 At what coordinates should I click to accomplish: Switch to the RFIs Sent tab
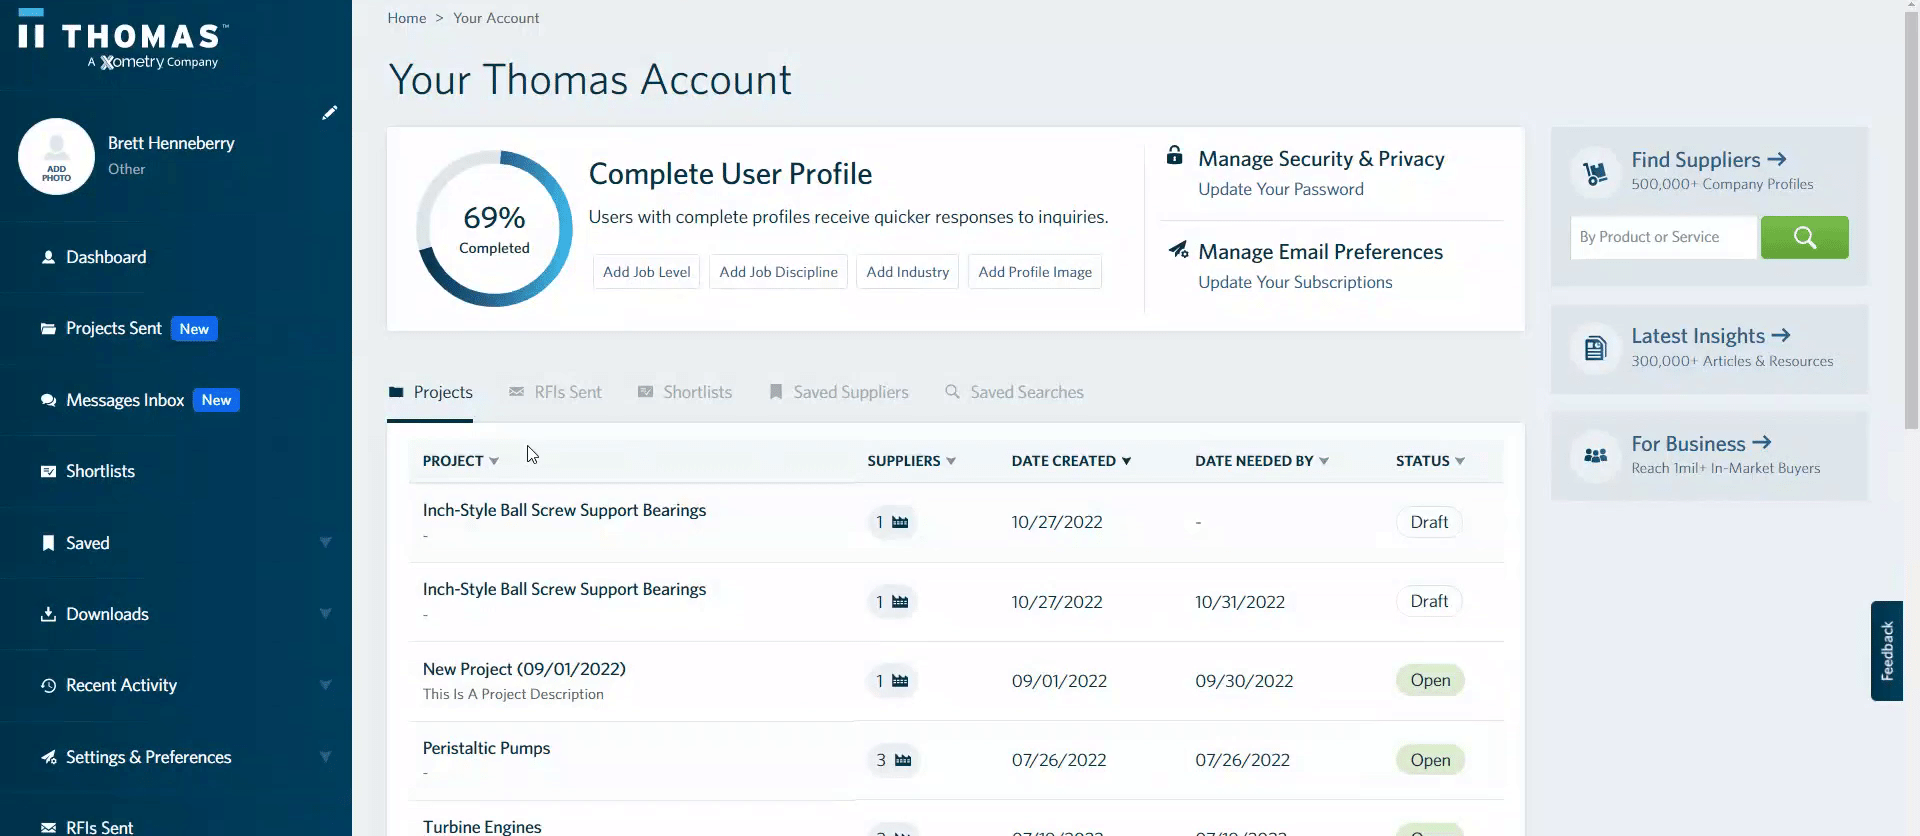pyautogui.click(x=555, y=392)
